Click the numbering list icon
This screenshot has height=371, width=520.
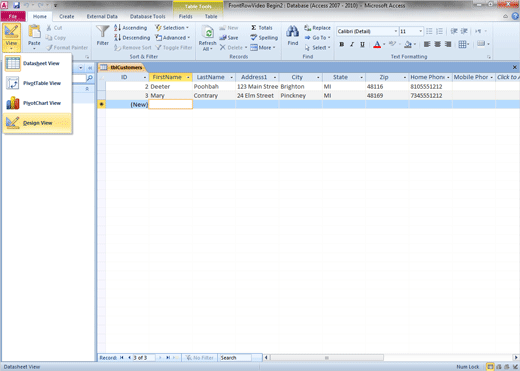[440, 31]
